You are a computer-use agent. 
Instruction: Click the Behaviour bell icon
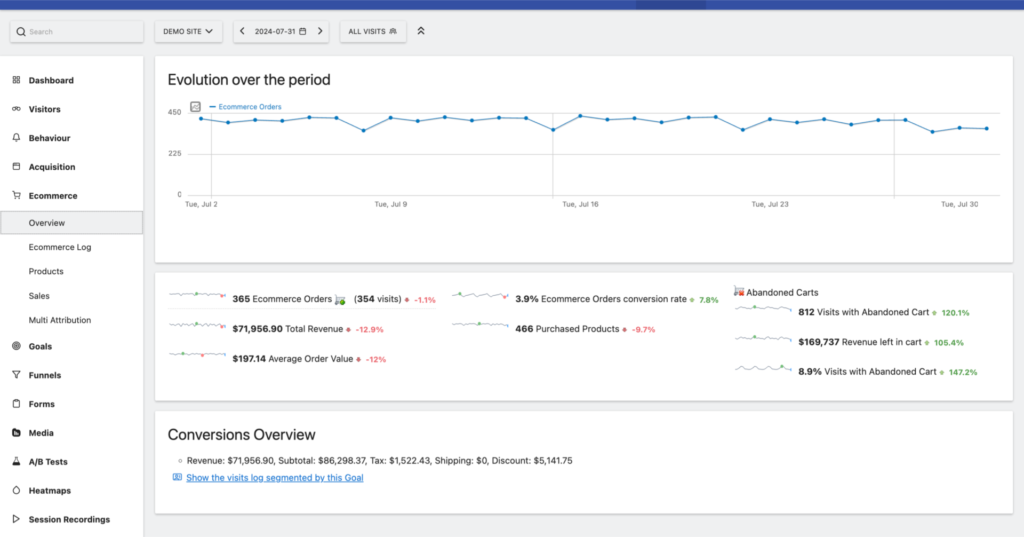coord(16,138)
